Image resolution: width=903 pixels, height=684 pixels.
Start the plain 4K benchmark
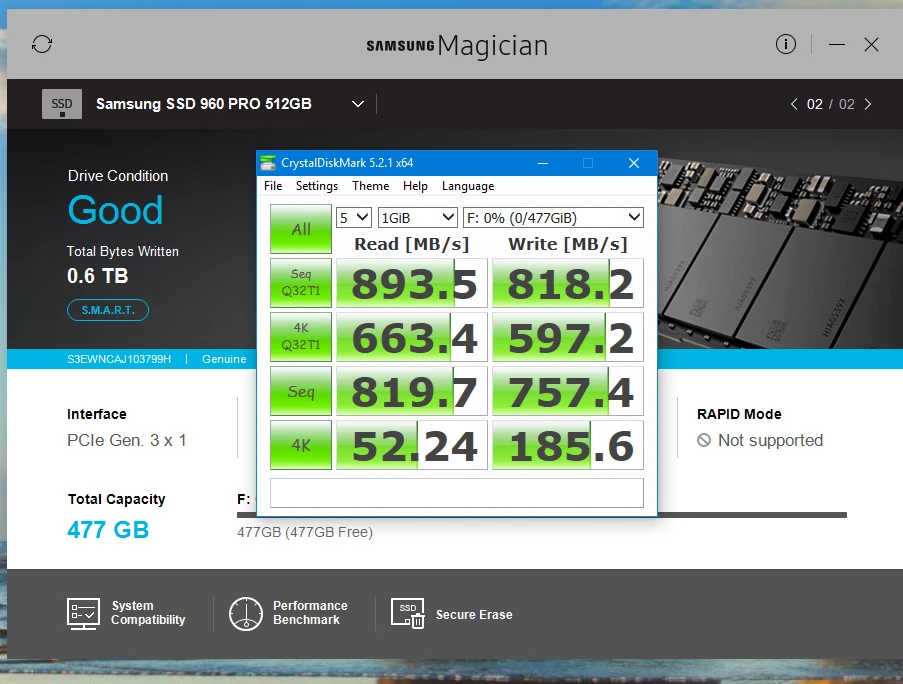click(301, 445)
